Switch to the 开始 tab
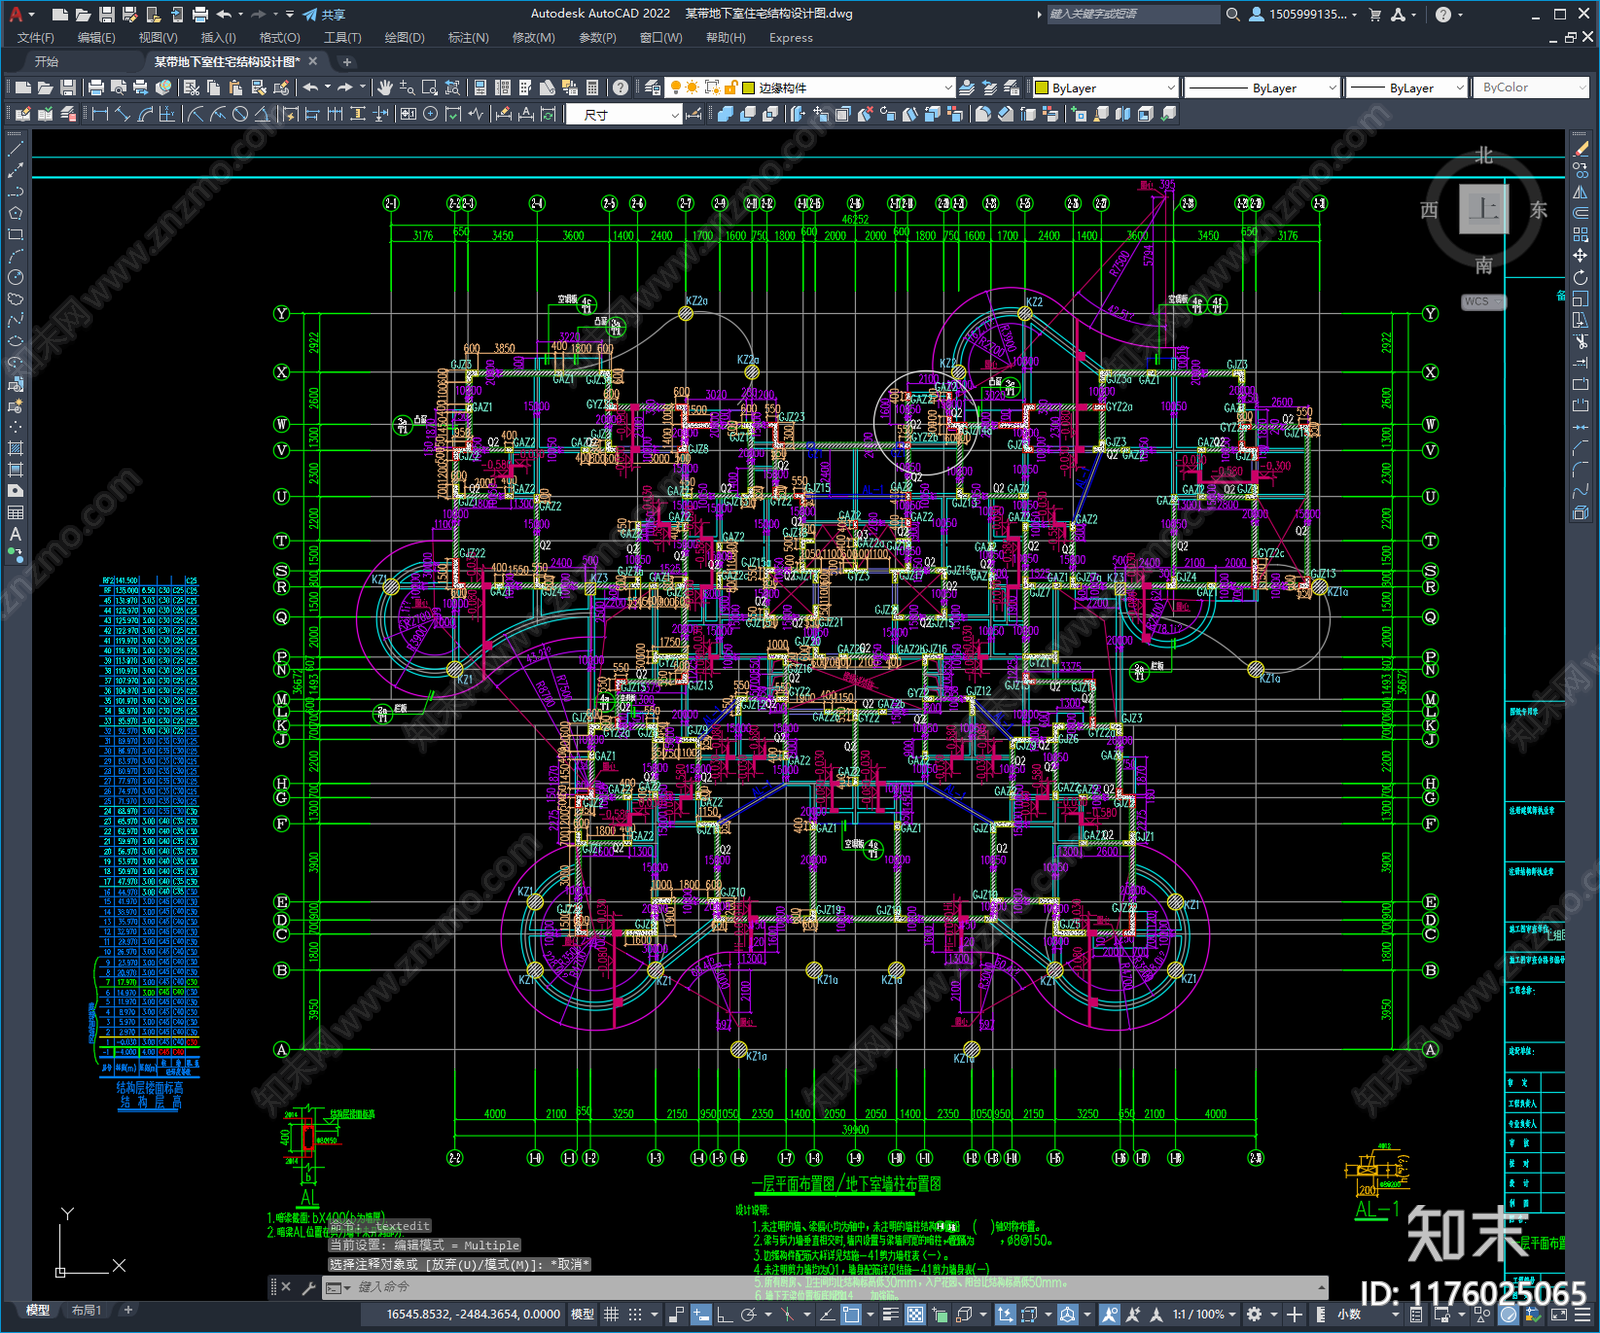 click(46, 62)
